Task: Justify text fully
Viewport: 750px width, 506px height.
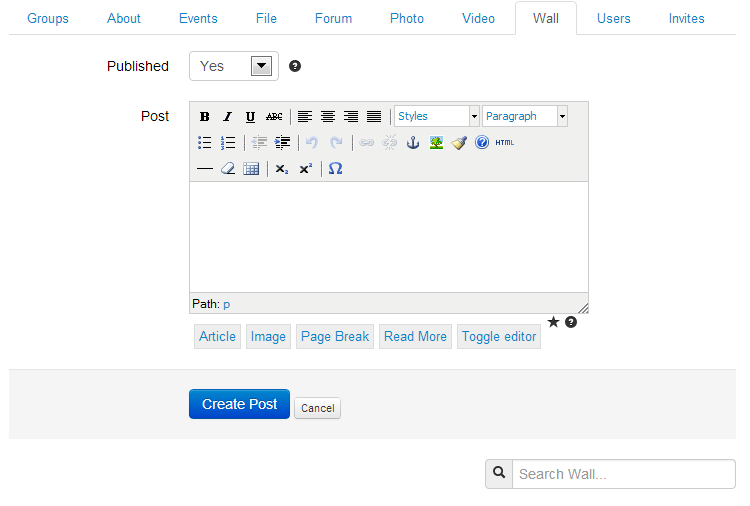Action: pyautogui.click(x=374, y=116)
